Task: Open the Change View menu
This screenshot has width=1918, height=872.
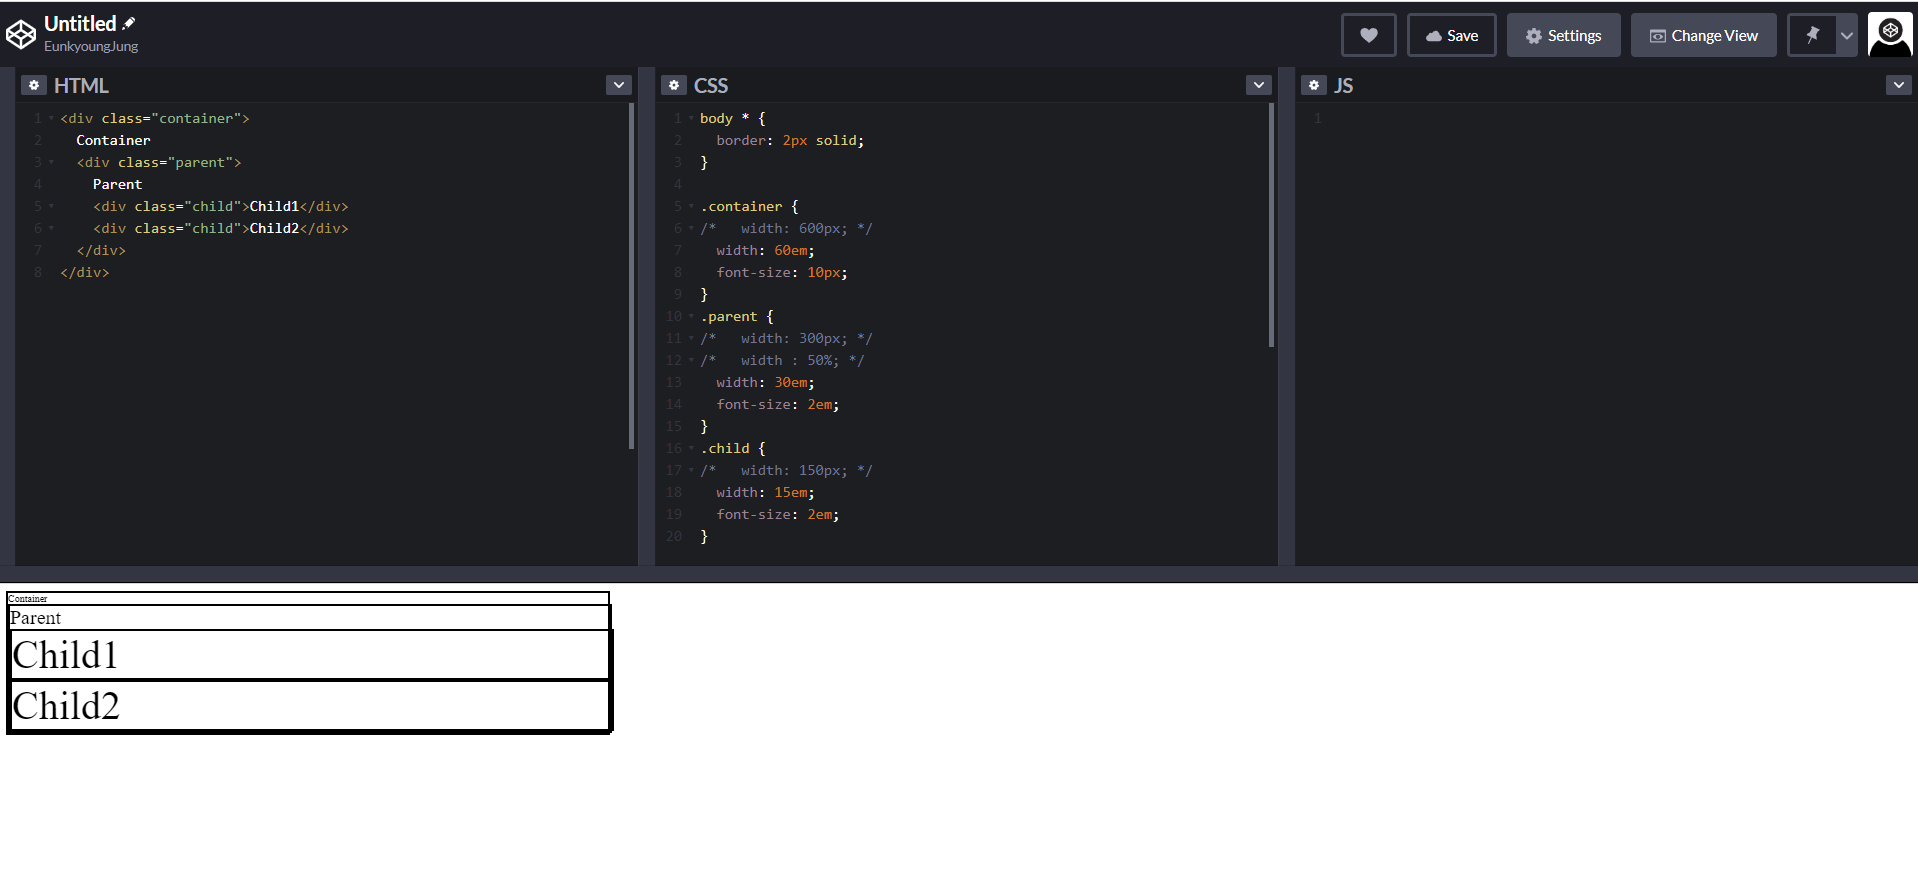Action: point(1703,35)
